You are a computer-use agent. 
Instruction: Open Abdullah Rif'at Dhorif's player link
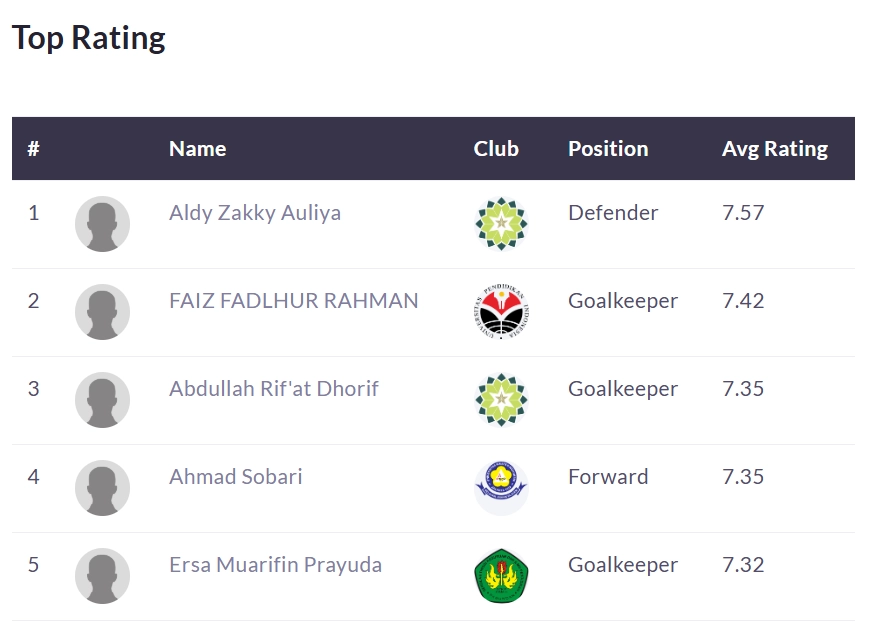pyautogui.click(x=274, y=389)
